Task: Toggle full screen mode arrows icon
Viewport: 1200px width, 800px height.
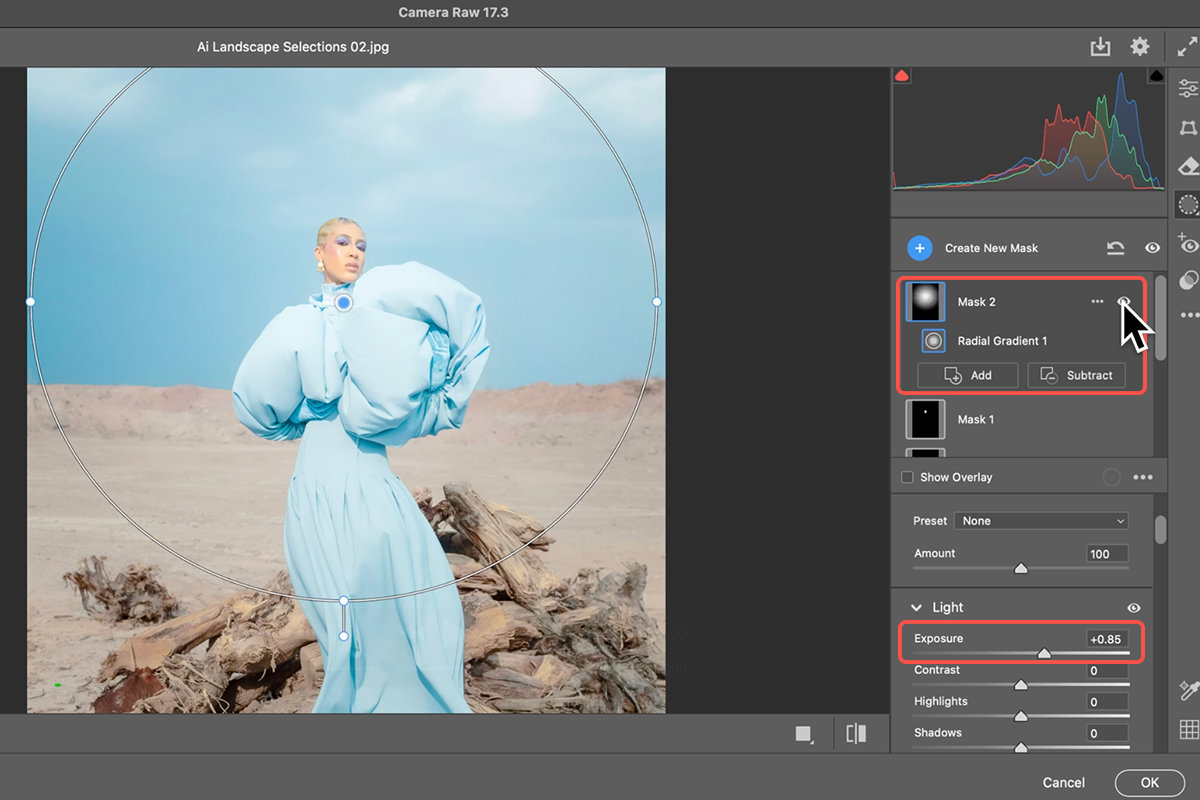Action: 1187,47
